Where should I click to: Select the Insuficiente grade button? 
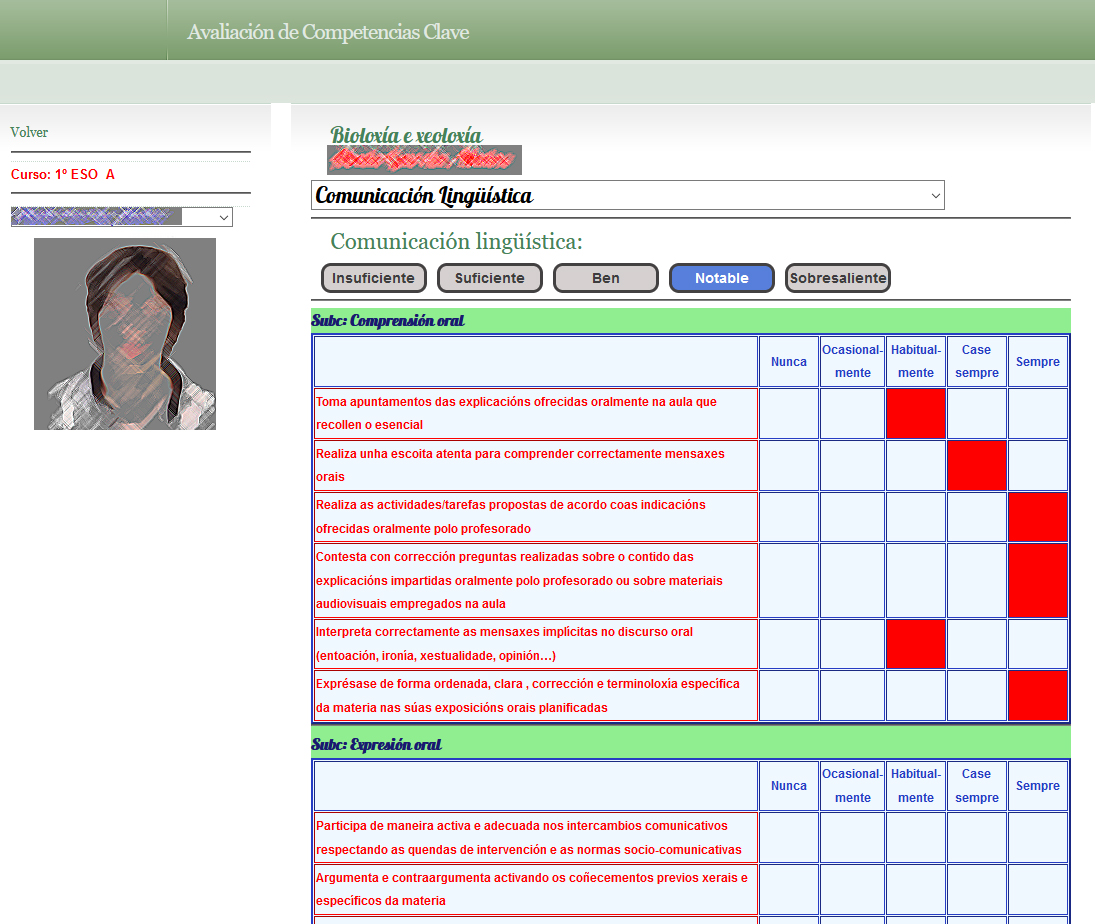click(373, 278)
